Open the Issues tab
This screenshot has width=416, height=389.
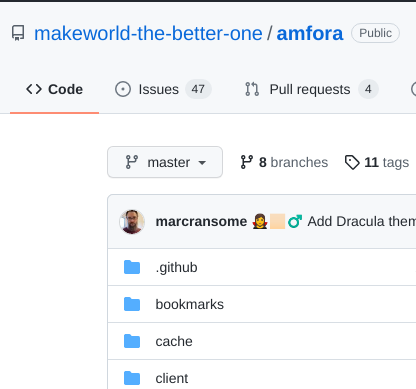pos(163,89)
